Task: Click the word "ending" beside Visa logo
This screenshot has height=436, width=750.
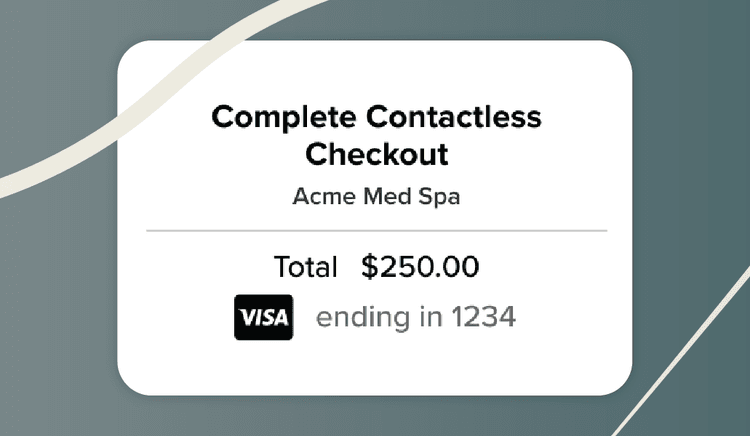Action: pos(362,319)
